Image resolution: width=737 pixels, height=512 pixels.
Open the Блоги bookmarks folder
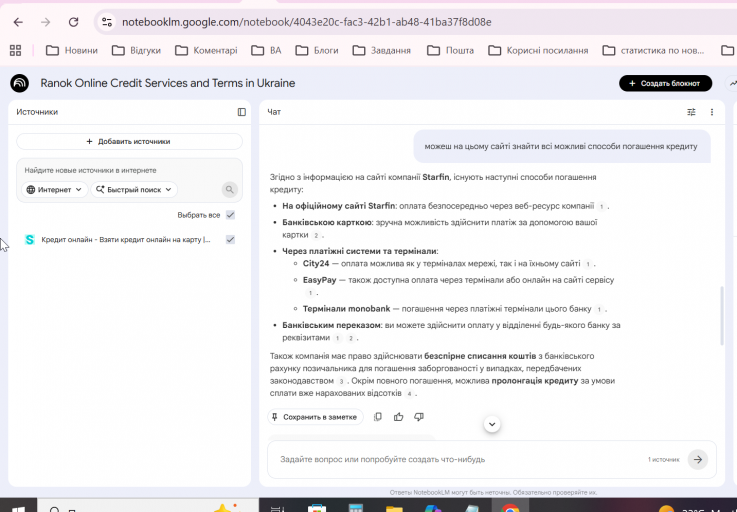(317, 50)
